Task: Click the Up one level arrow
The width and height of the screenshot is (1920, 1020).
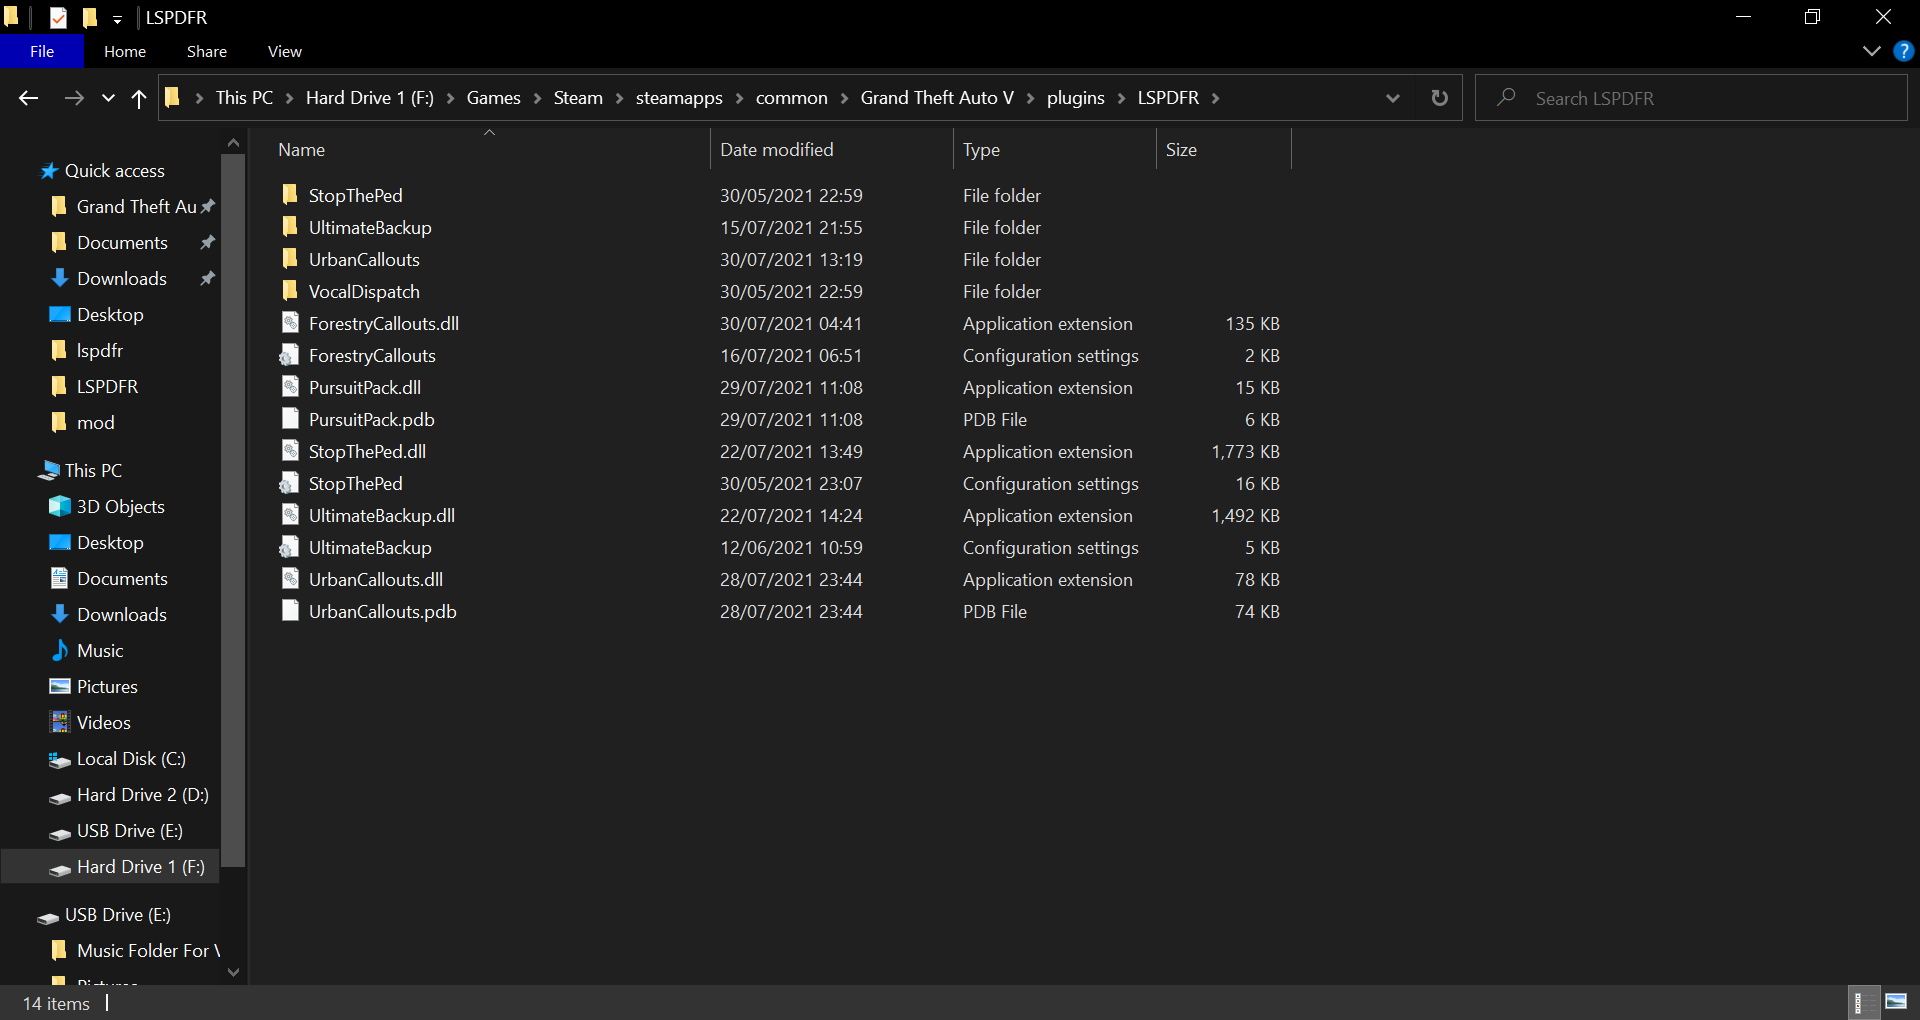Action: pyautogui.click(x=139, y=98)
